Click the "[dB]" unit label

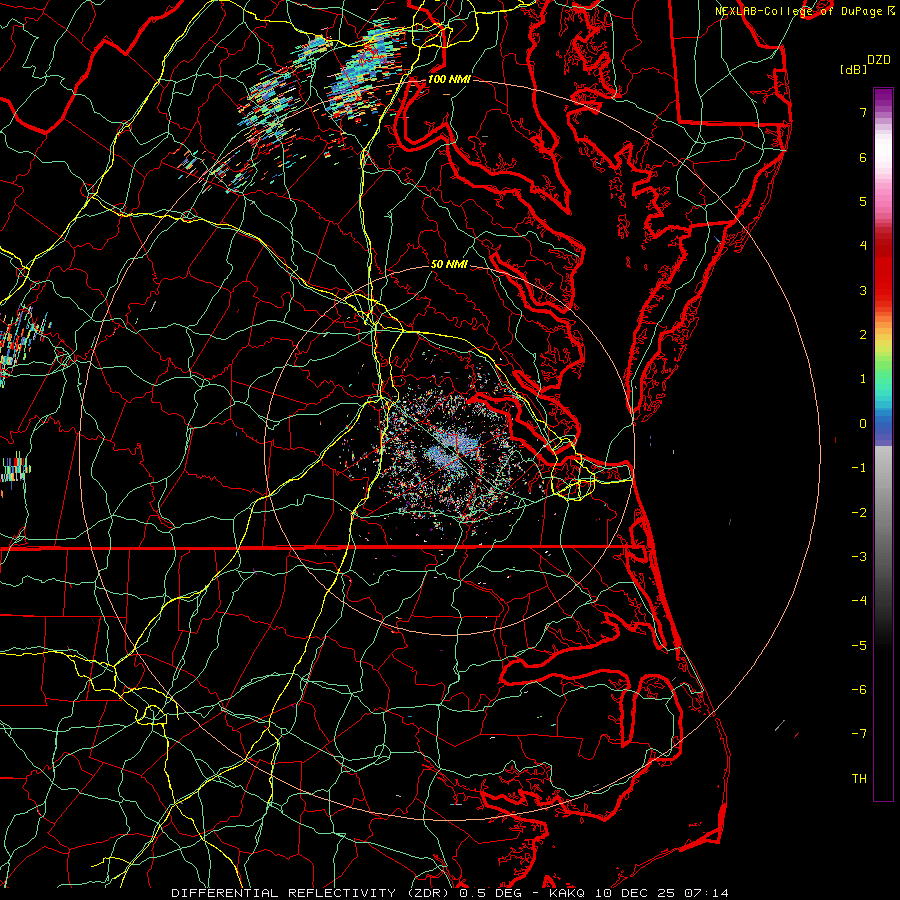click(853, 69)
